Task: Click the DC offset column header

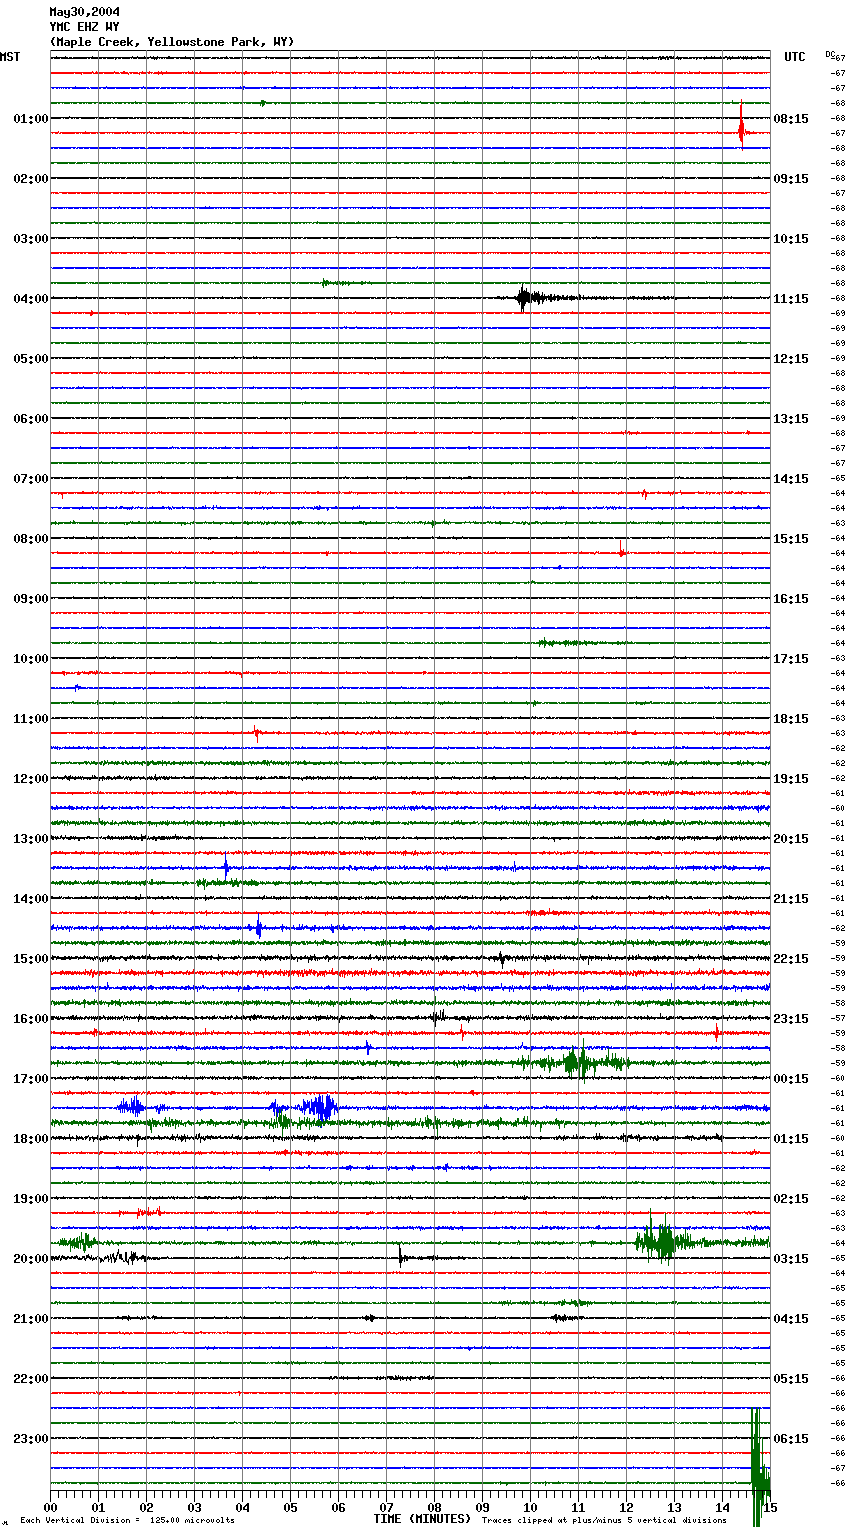Action: click(x=830, y=54)
